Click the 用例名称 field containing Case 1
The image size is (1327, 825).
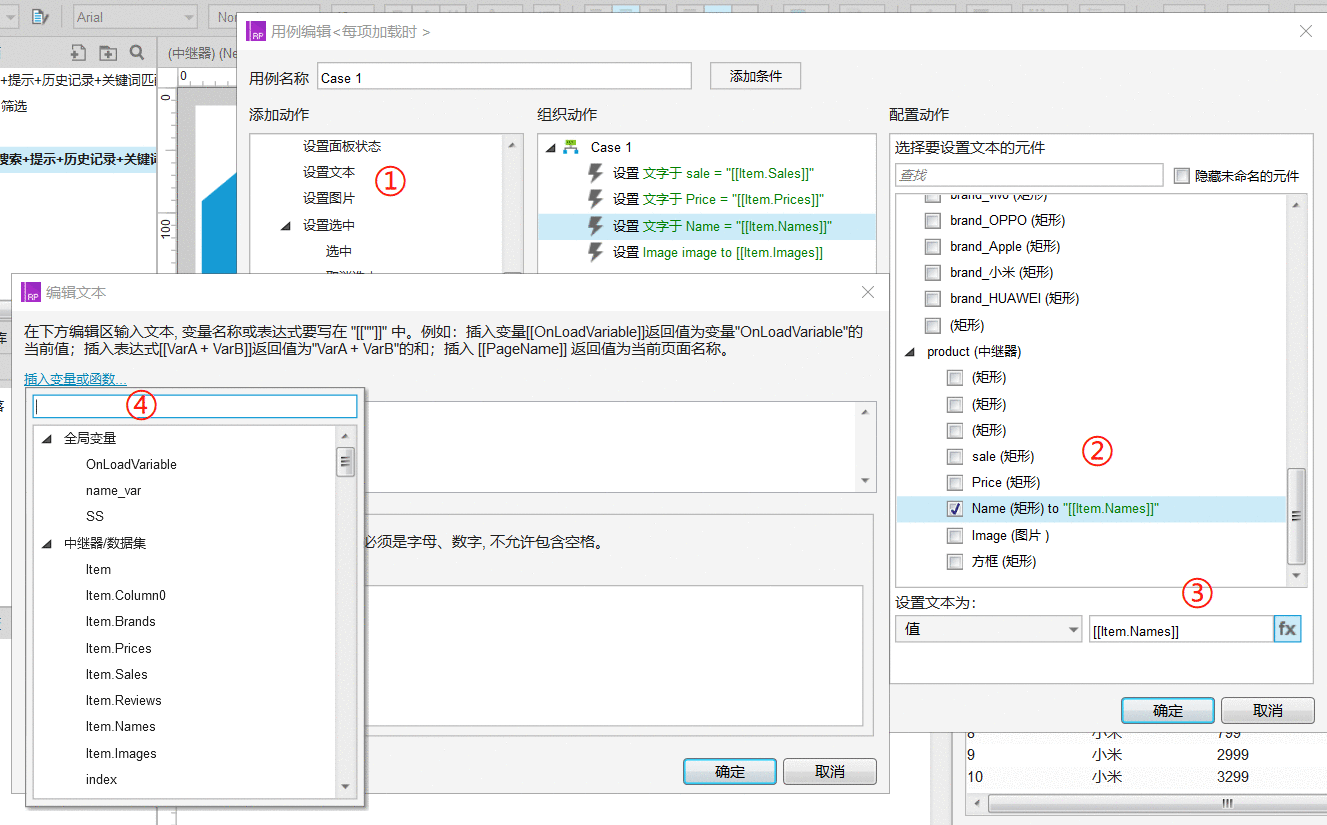point(505,77)
